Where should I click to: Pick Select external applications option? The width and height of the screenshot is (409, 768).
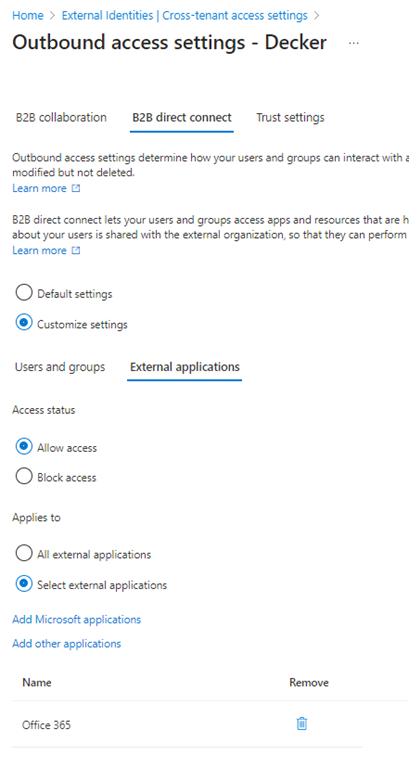click(24, 584)
